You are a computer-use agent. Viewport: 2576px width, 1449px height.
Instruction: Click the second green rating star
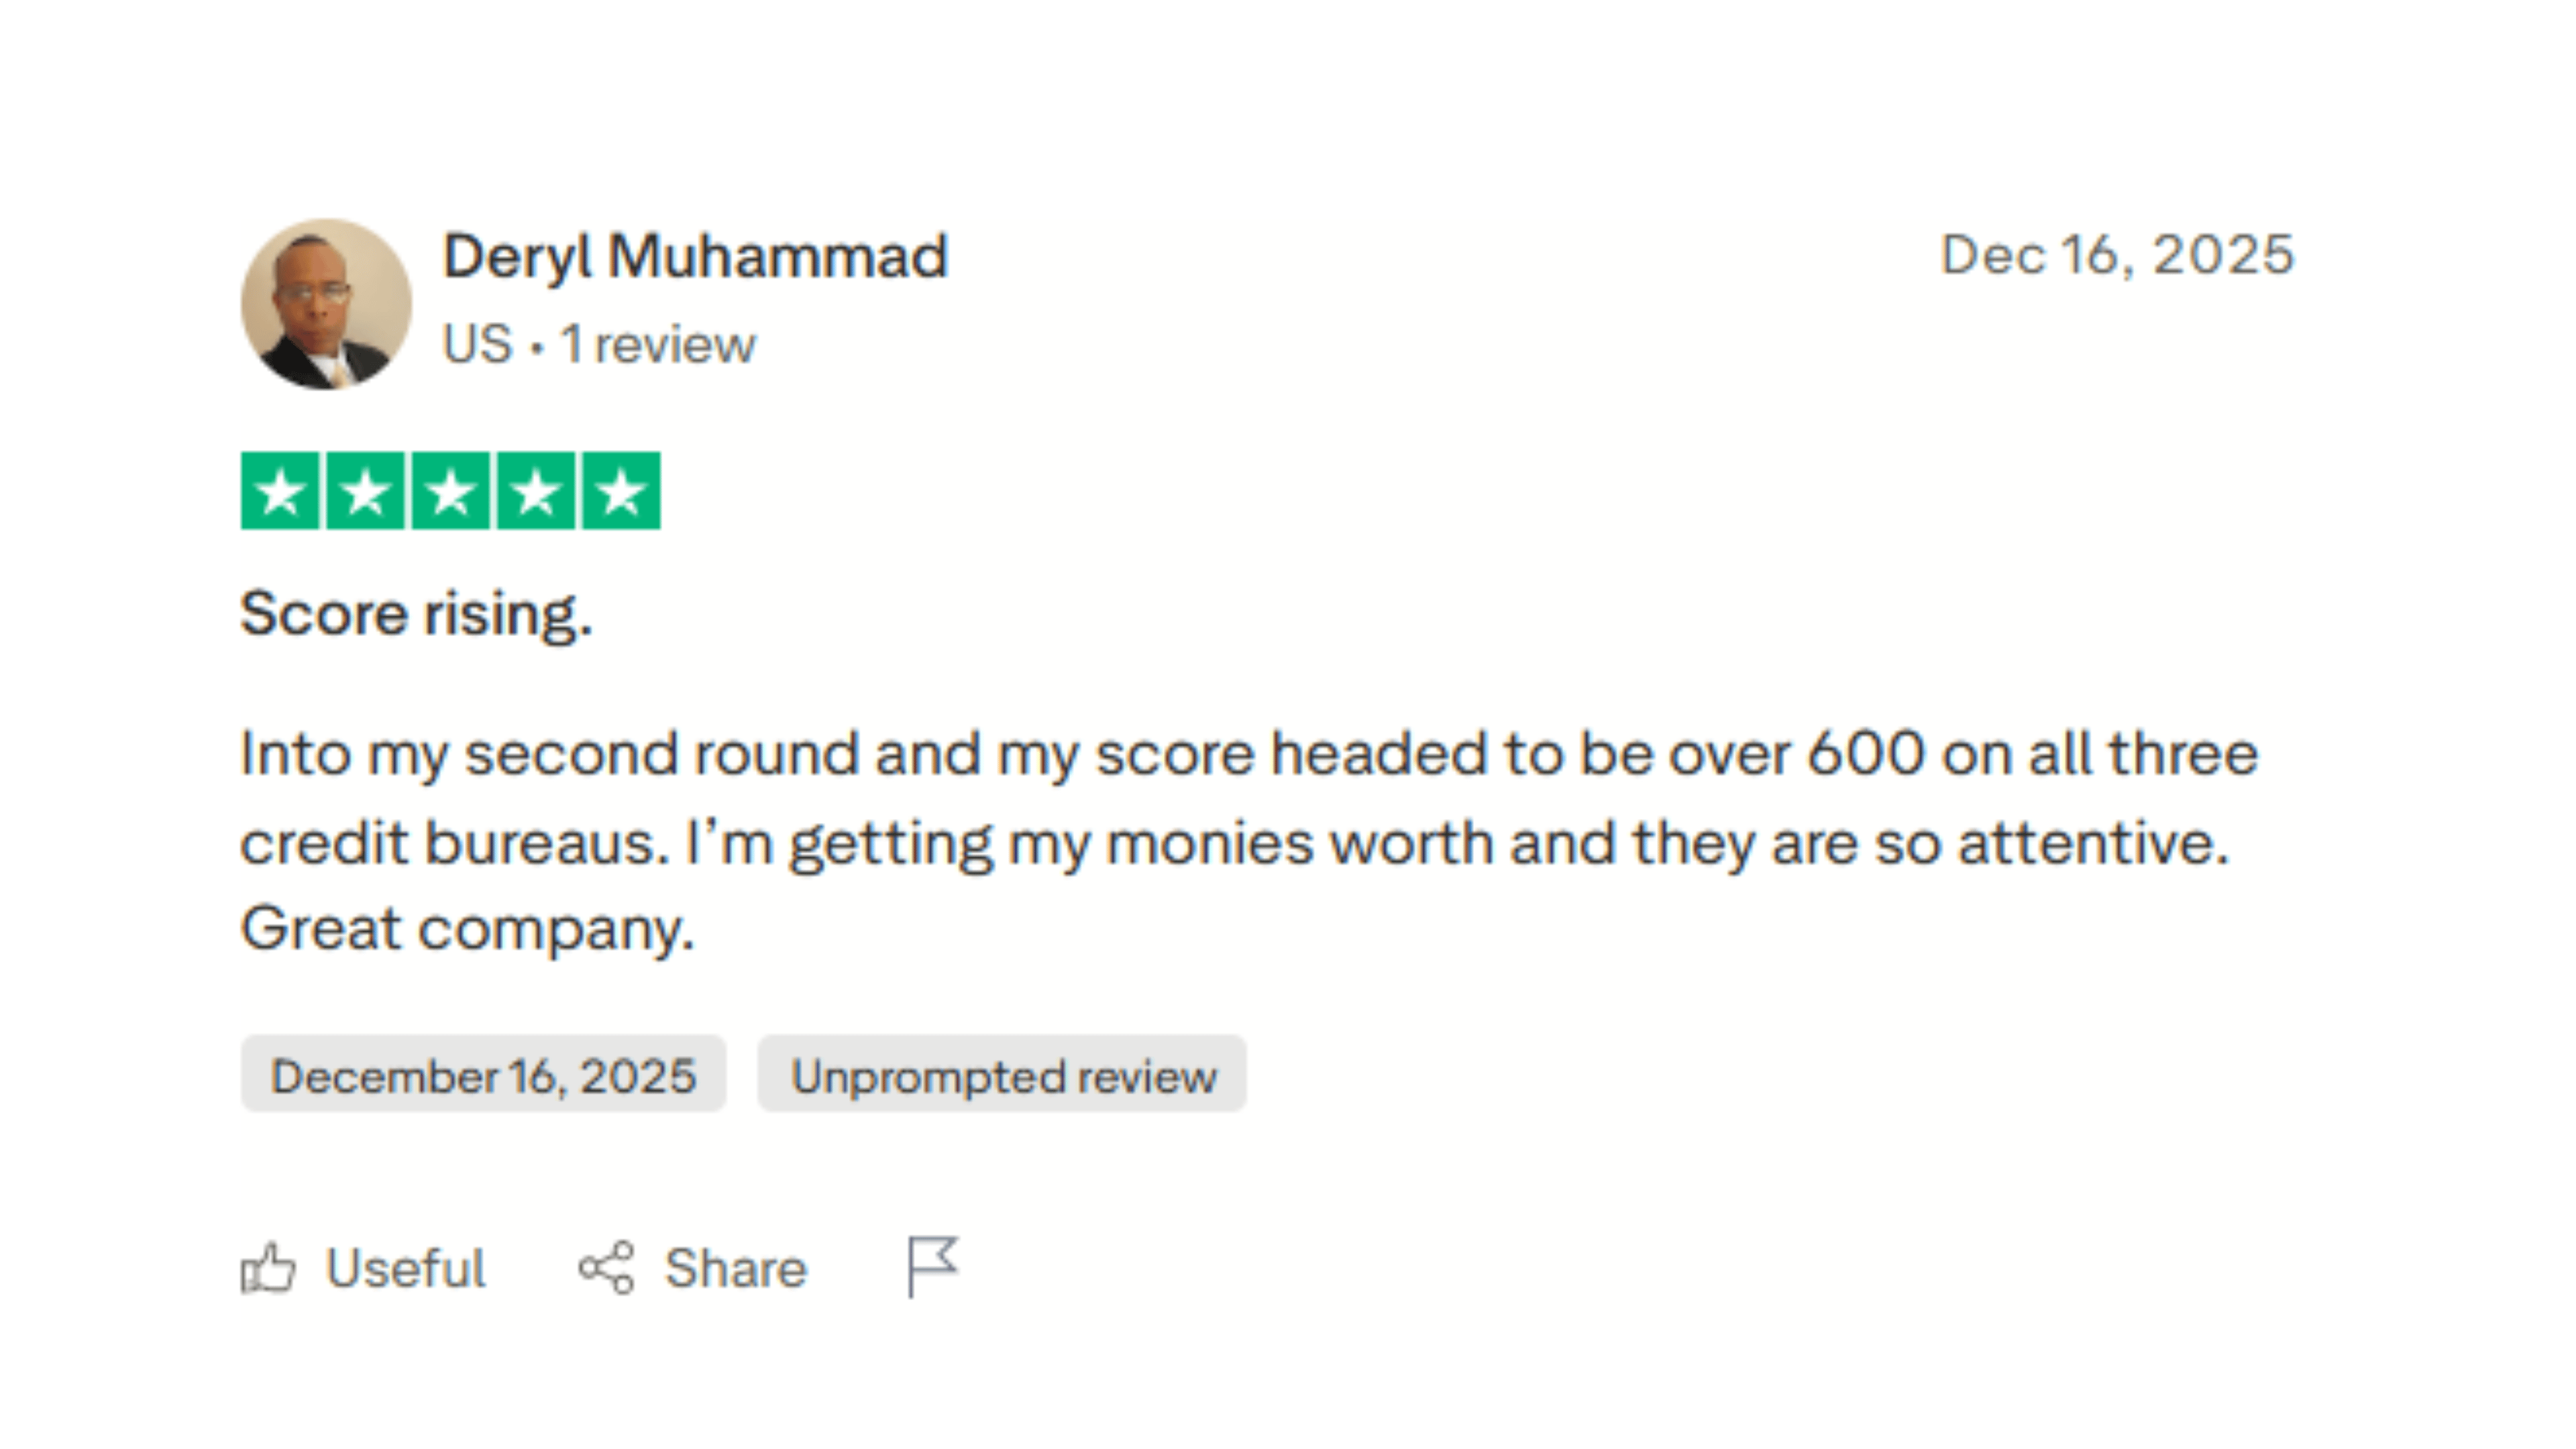pos(366,491)
